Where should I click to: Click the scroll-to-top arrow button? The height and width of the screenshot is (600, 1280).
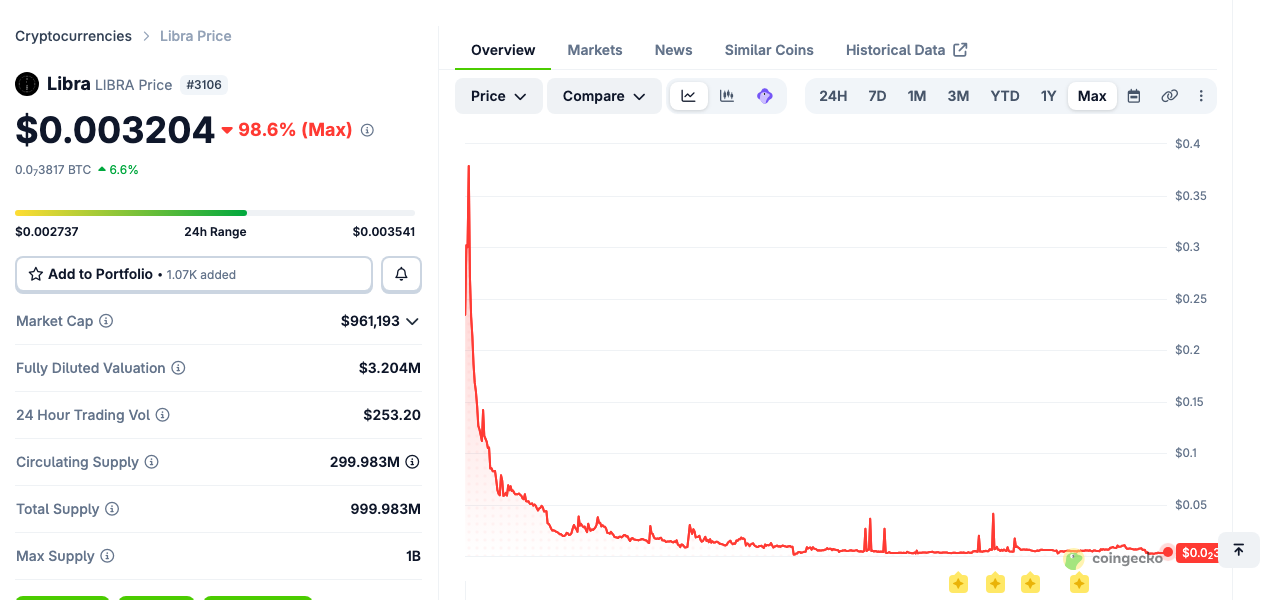pyautogui.click(x=1238, y=550)
